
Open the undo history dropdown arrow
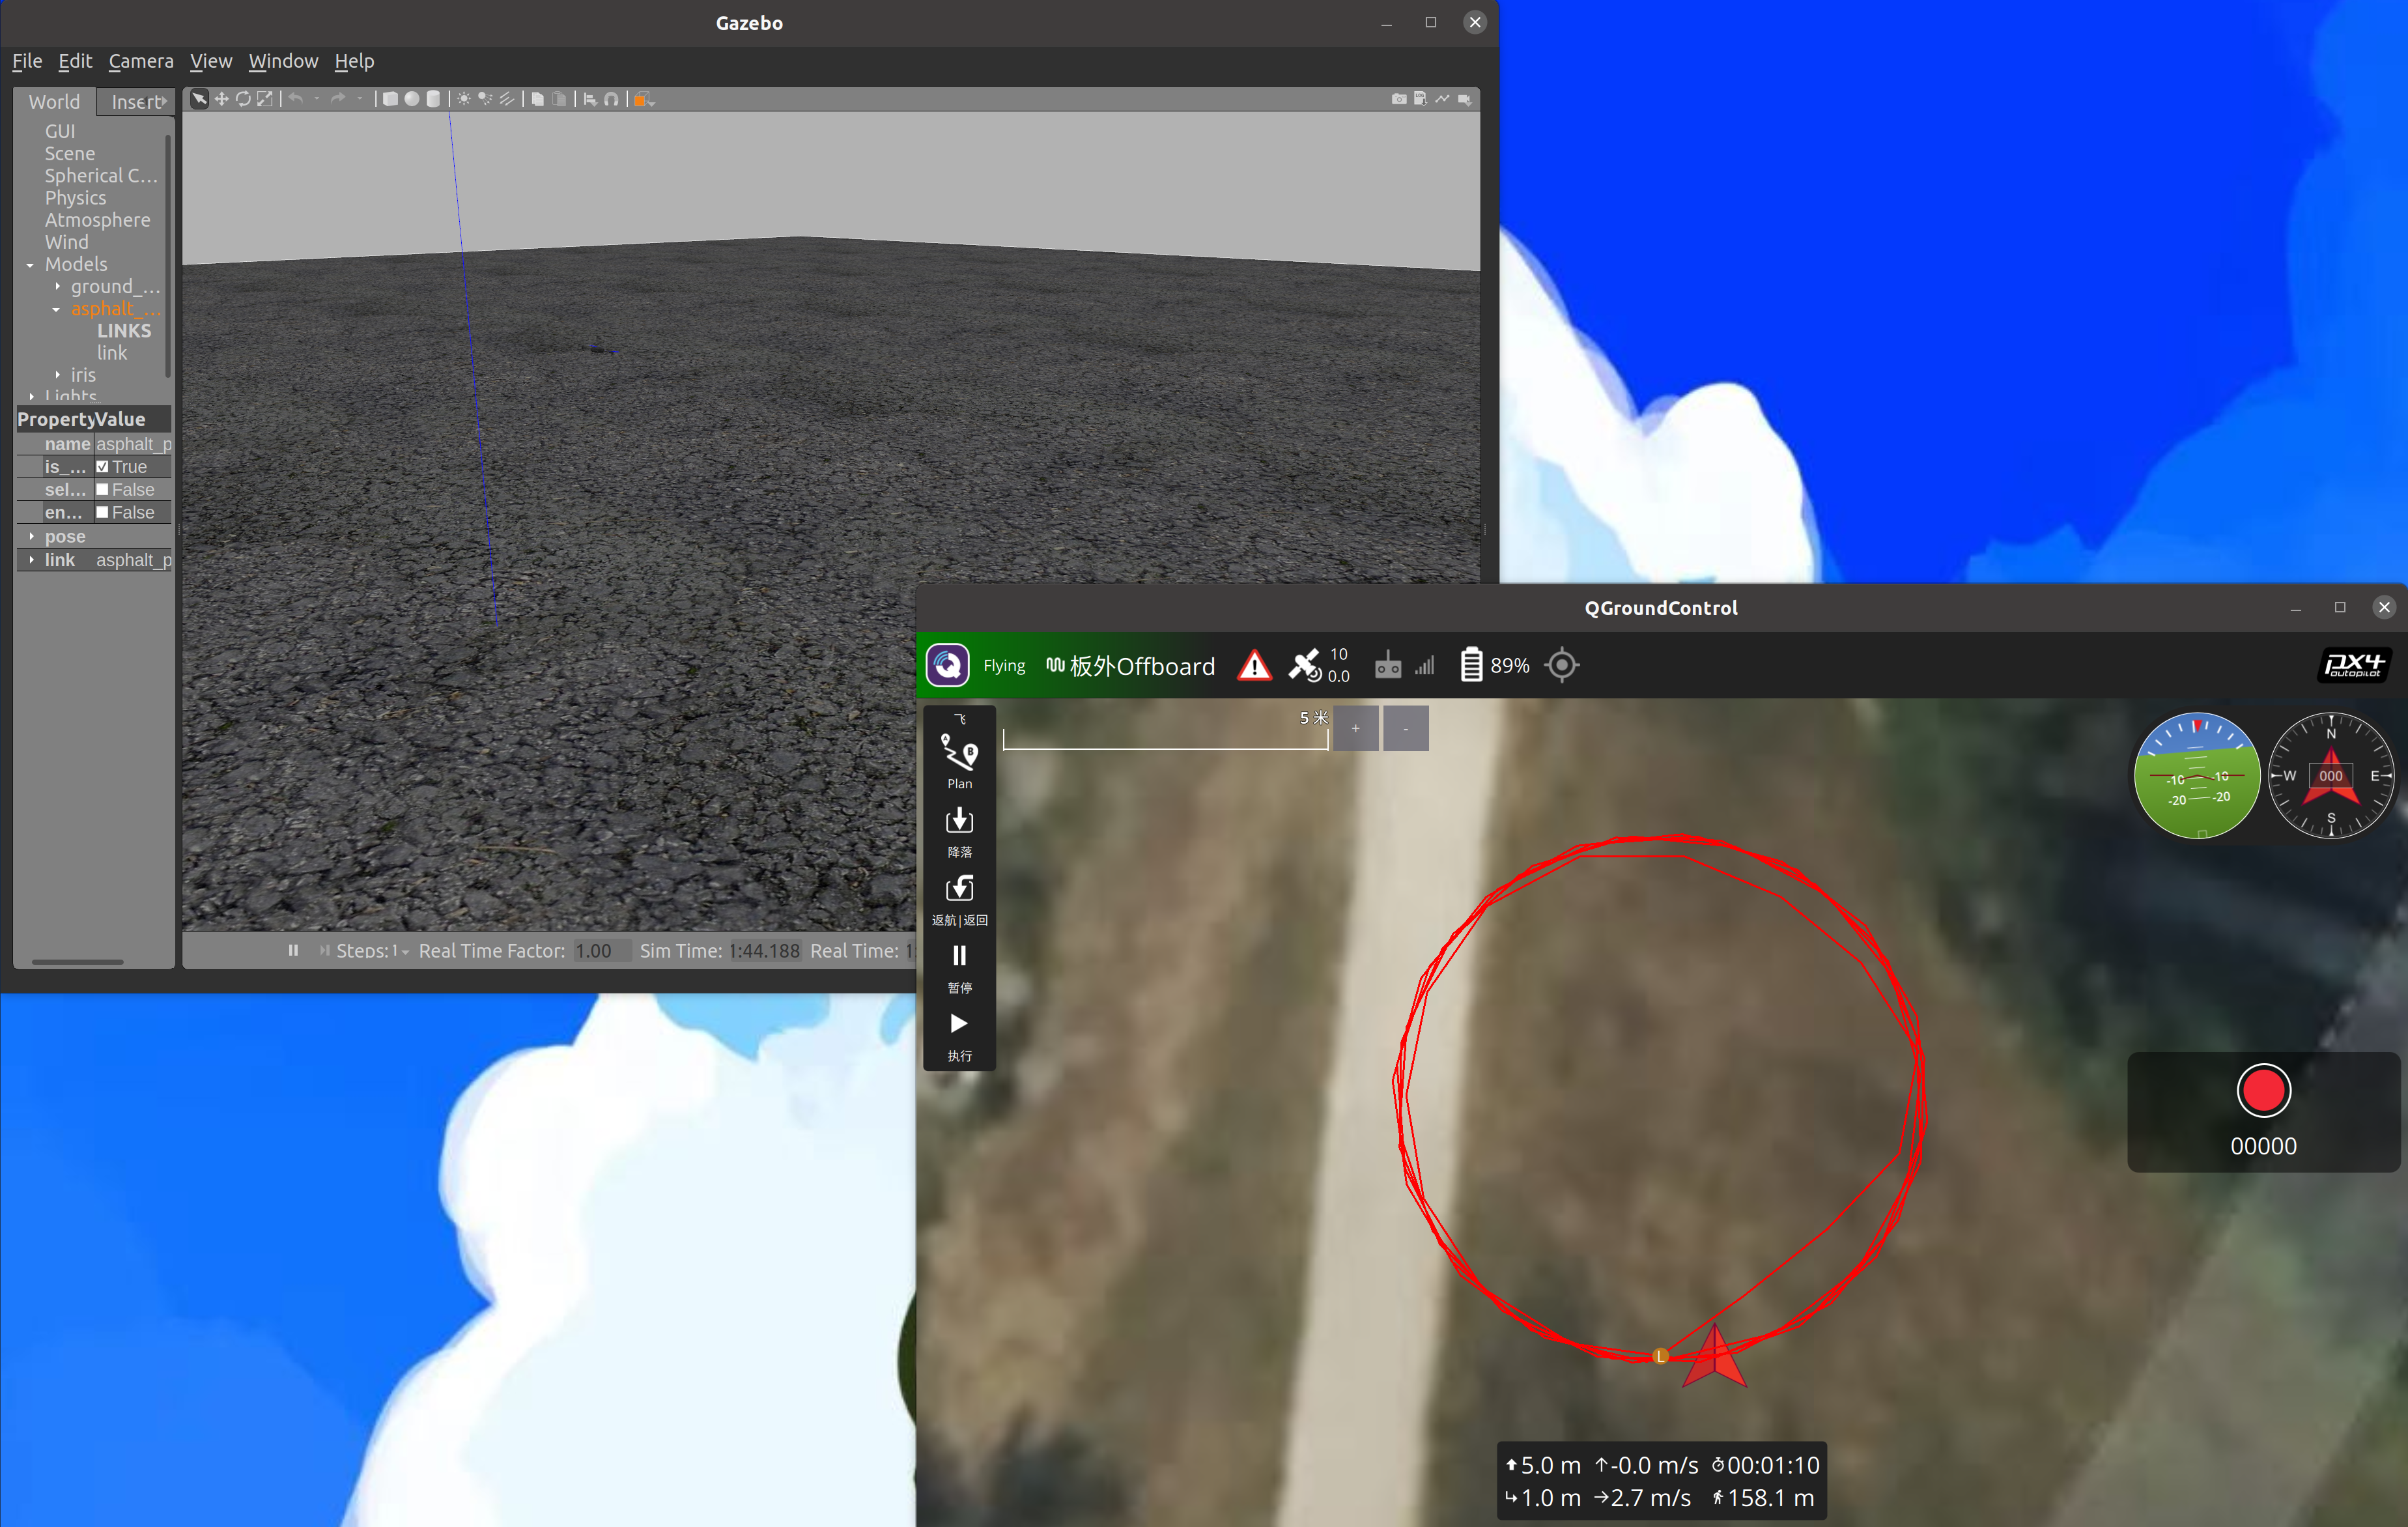click(x=316, y=99)
